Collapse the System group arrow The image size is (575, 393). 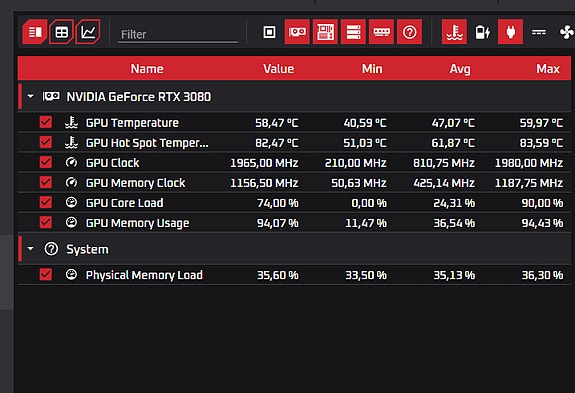pyautogui.click(x=30, y=249)
